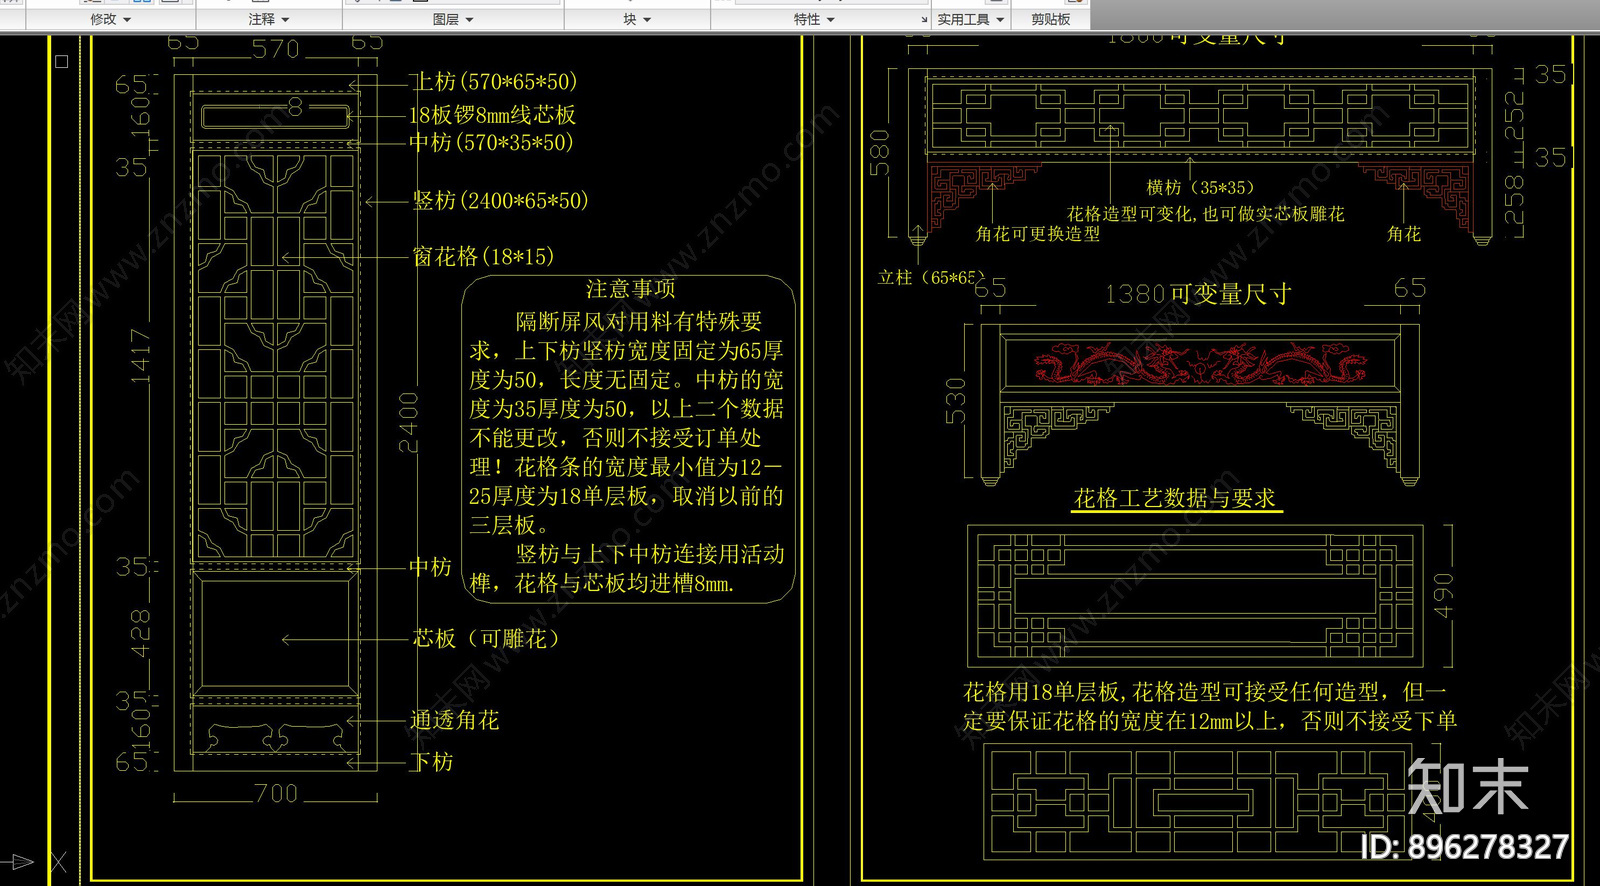Image resolution: width=1600 pixels, height=886 pixels.
Task: Select the 570 dimension at top
Action: pos(276,49)
